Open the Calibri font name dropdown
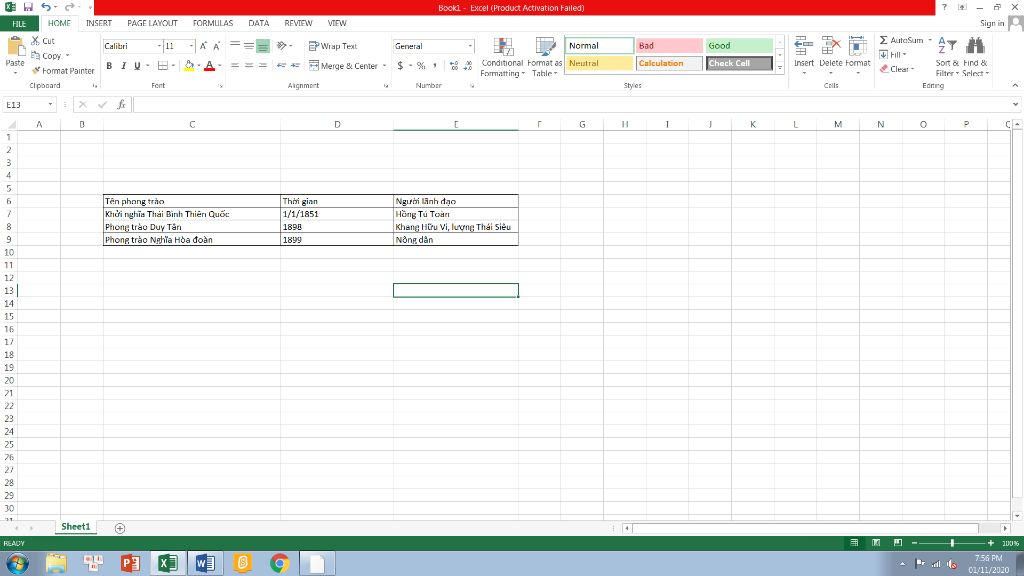 click(x=158, y=46)
